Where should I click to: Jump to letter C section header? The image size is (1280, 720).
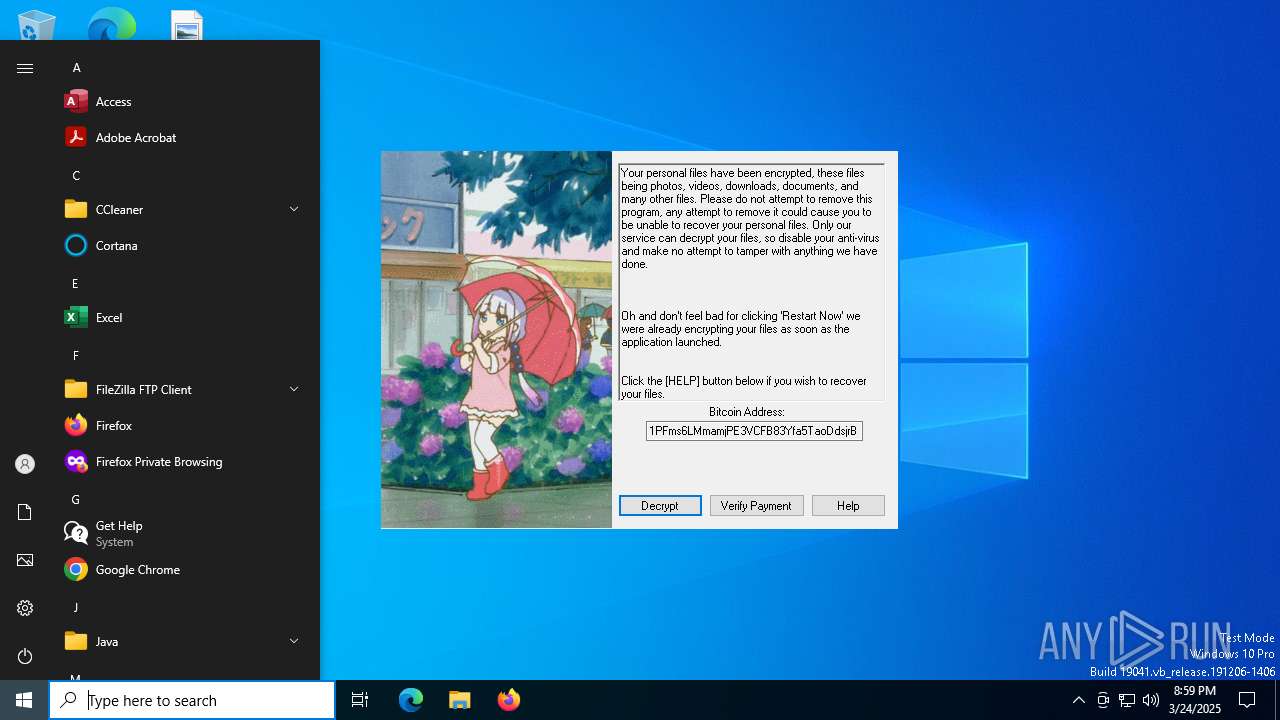click(76, 176)
